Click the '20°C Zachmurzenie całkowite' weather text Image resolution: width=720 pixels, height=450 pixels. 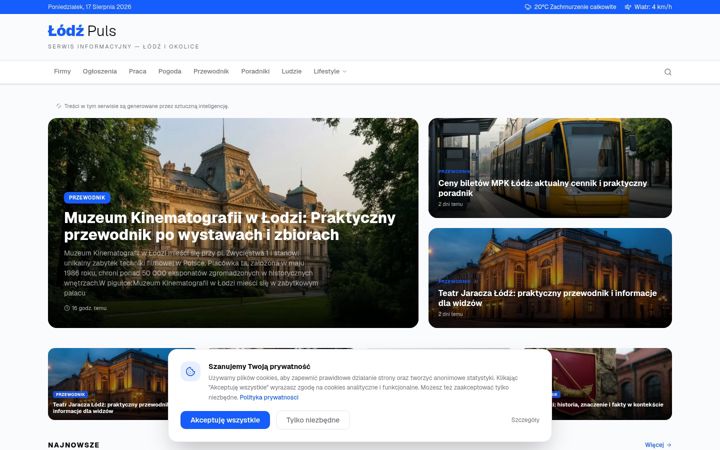point(575,7)
